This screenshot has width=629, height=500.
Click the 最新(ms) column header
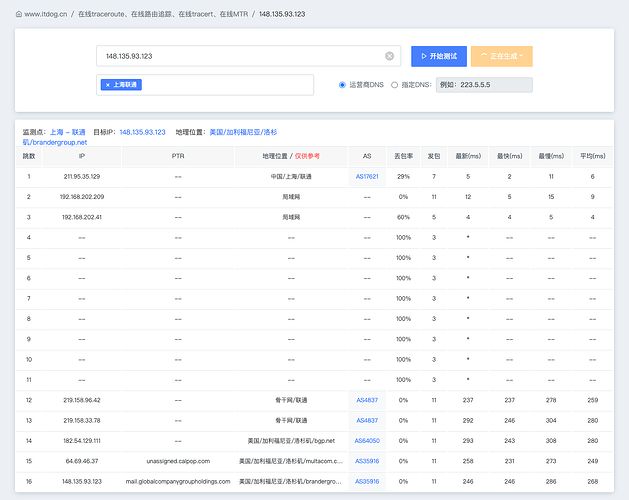click(x=468, y=156)
